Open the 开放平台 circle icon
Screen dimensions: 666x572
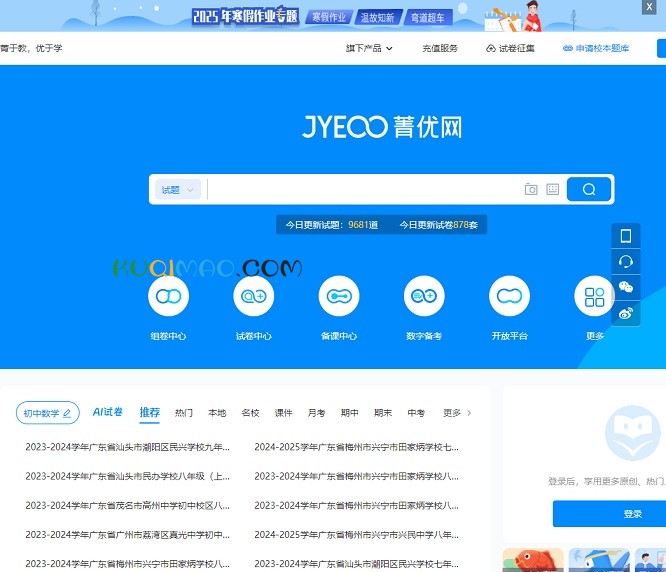[509, 296]
